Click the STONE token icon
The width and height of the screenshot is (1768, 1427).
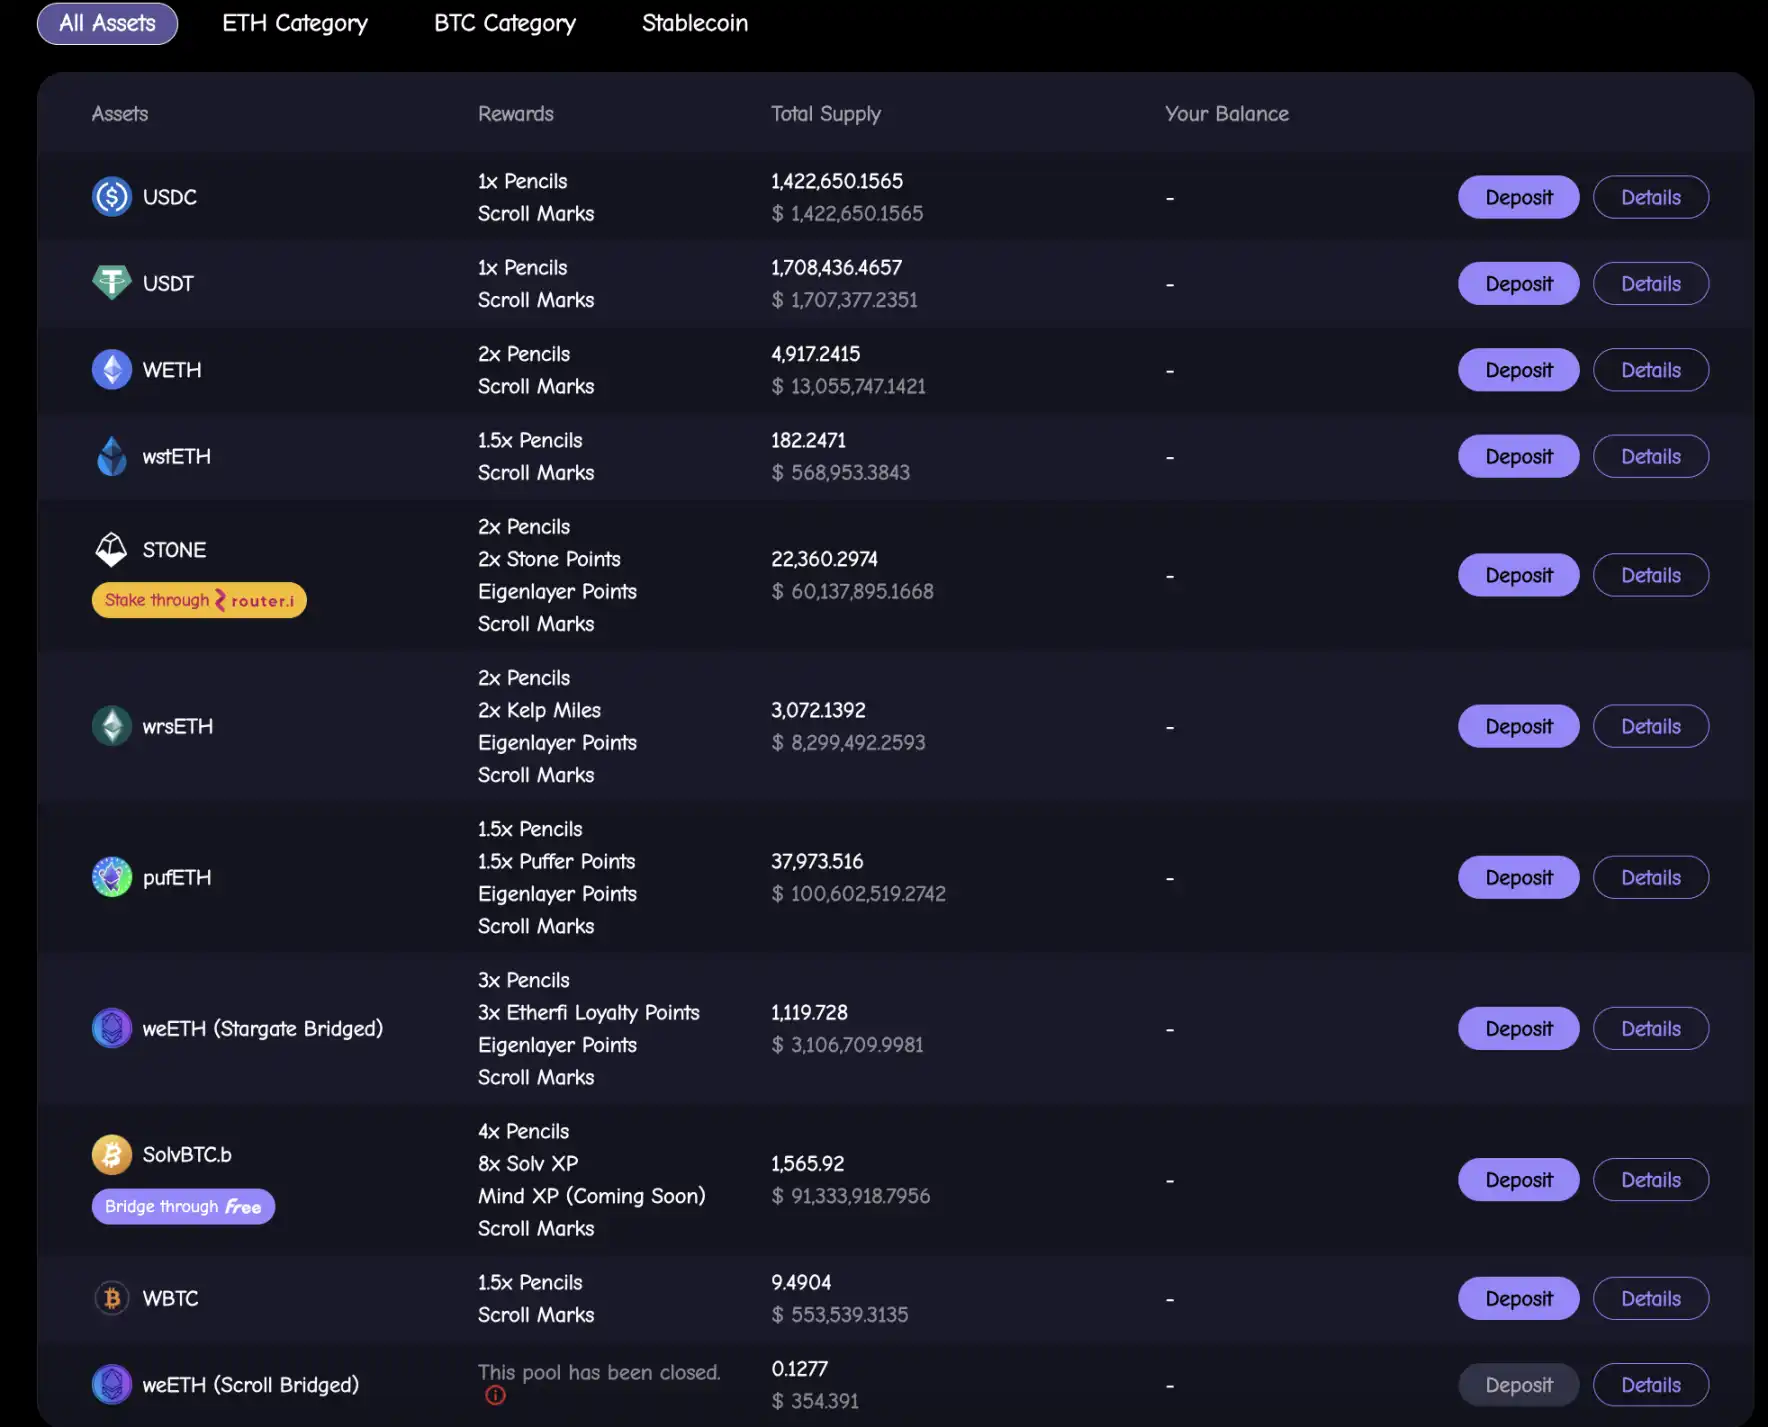pyautogui.click(x=112, y=549)
